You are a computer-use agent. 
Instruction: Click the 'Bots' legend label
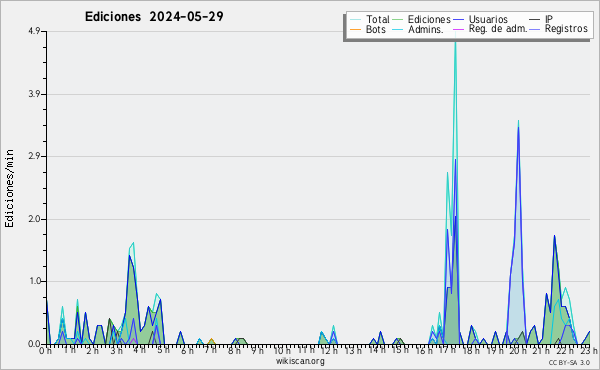376,29
